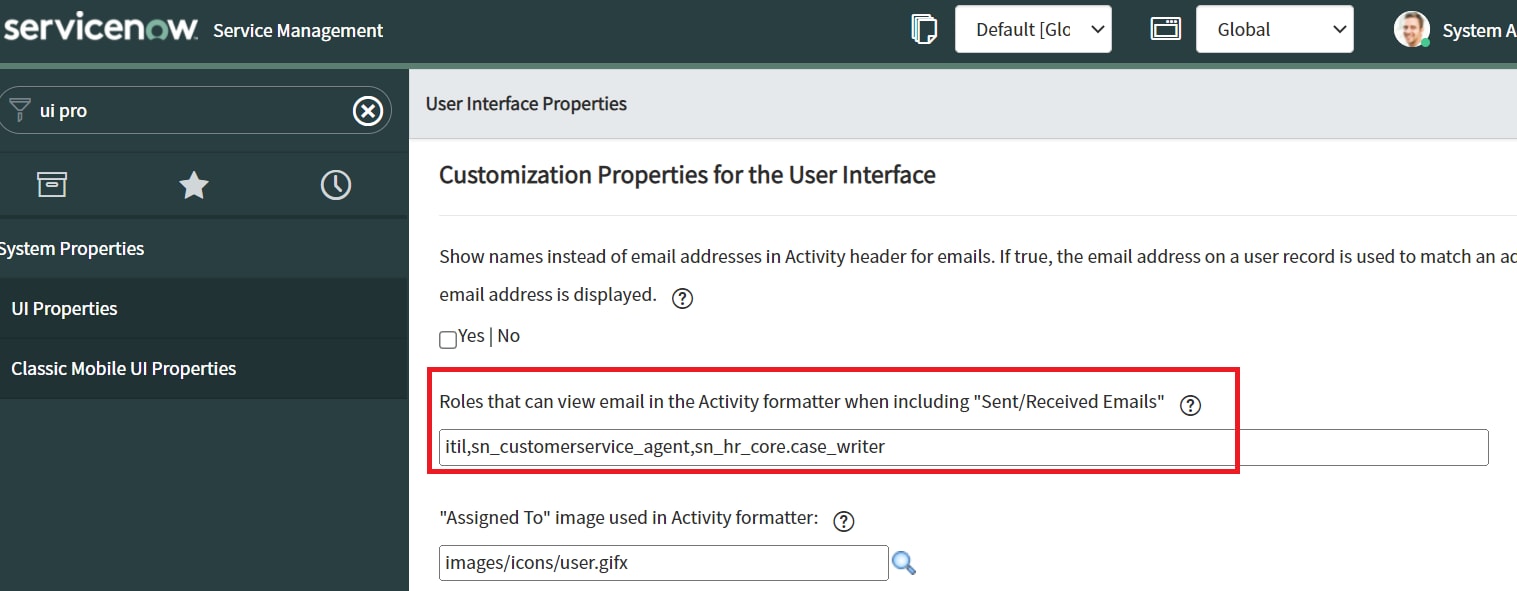Click the filter navigator funnel icon
This screenshot has width=1517, height=591.
[20, 109]
